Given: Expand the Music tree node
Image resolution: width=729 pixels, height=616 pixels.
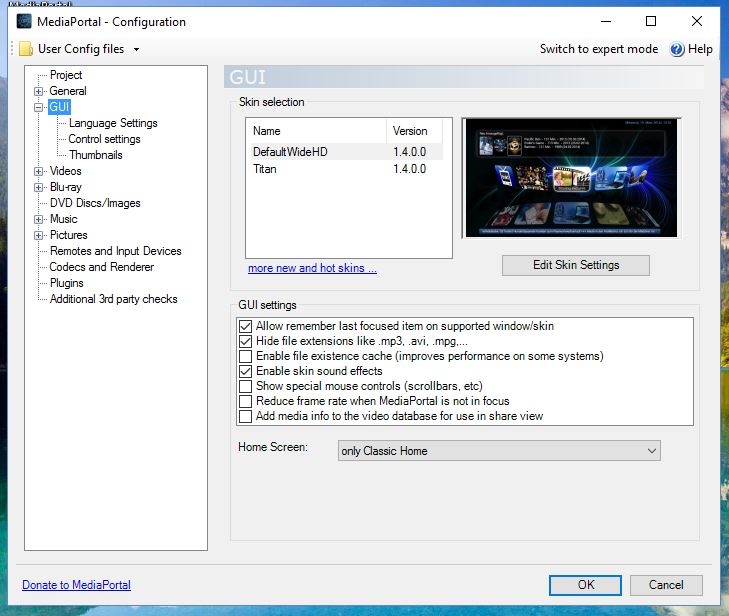Looking at the screenshot, I should pyautogui.click(x=39, y=219).
